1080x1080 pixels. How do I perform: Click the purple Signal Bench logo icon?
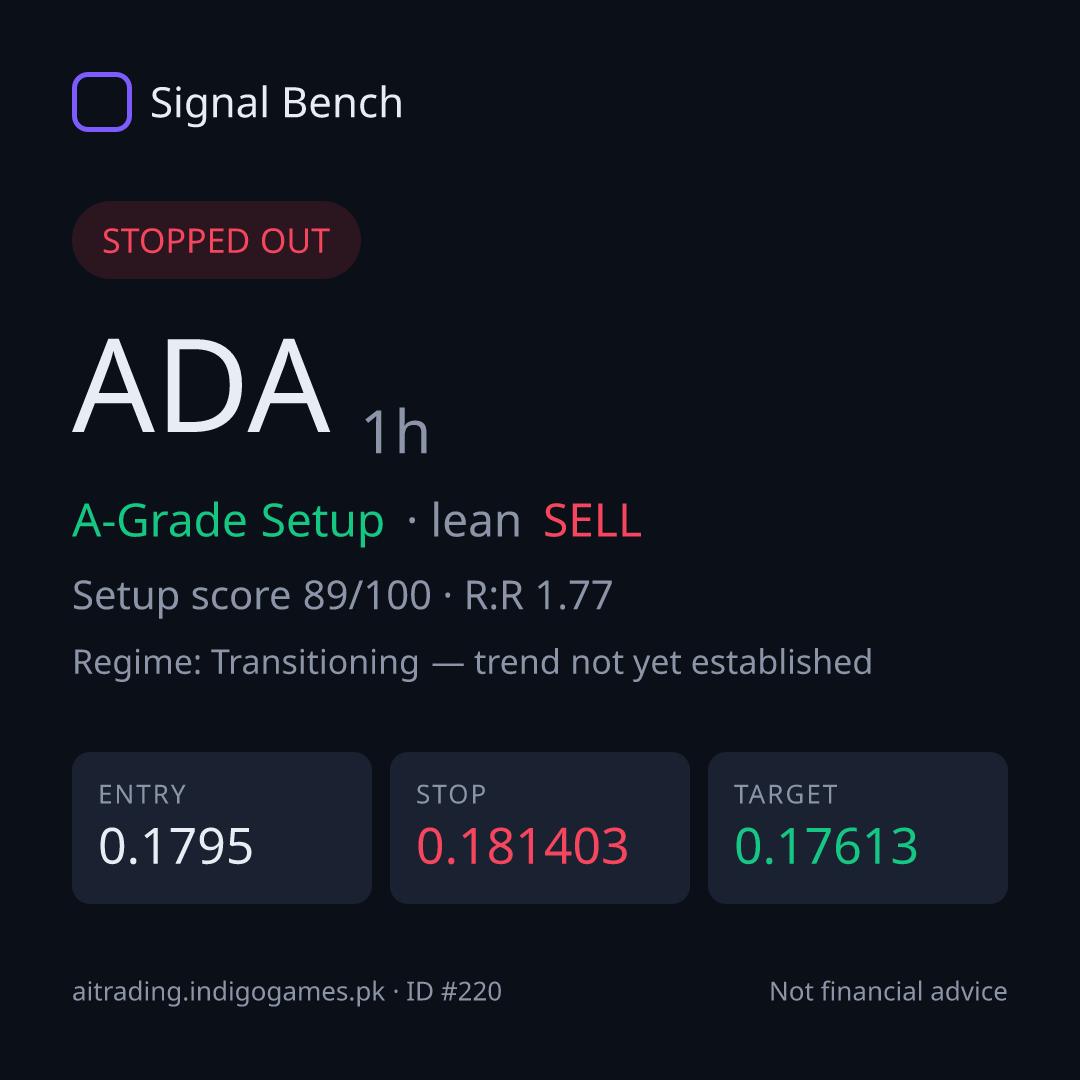click(x=102, y=102)
